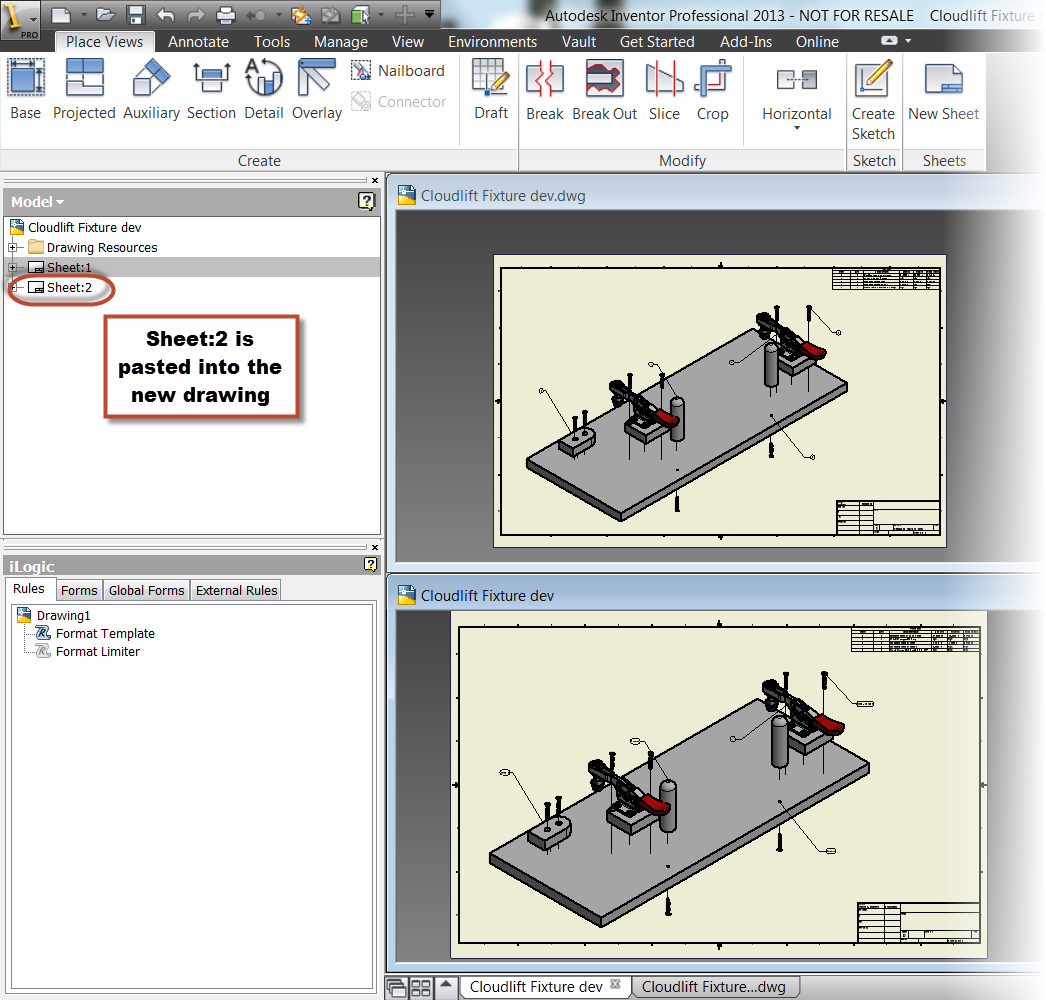Click the selection priority cube icon

[360, 14]
